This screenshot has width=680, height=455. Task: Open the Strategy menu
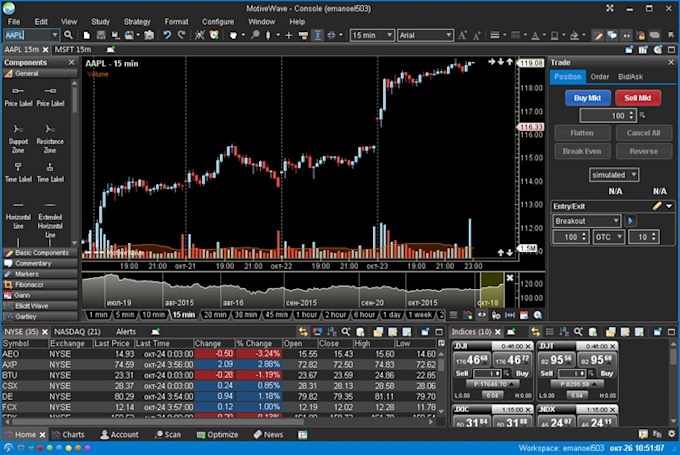point(137,21)
